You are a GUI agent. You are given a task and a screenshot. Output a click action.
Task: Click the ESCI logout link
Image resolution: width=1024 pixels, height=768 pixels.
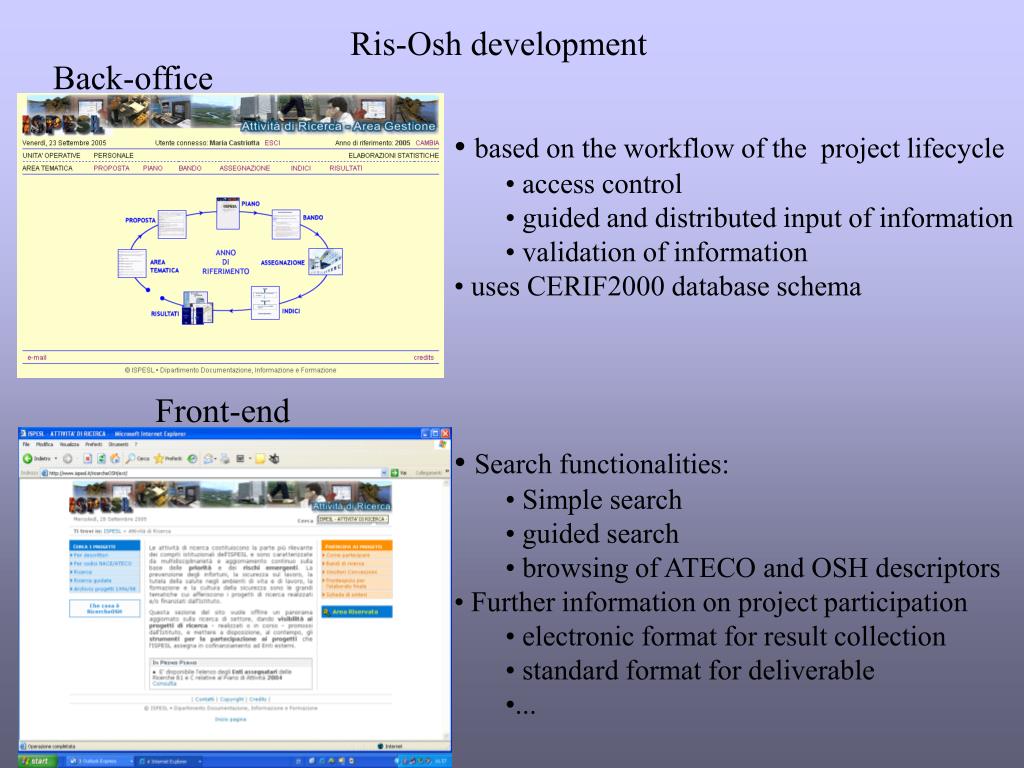(272, 142)
